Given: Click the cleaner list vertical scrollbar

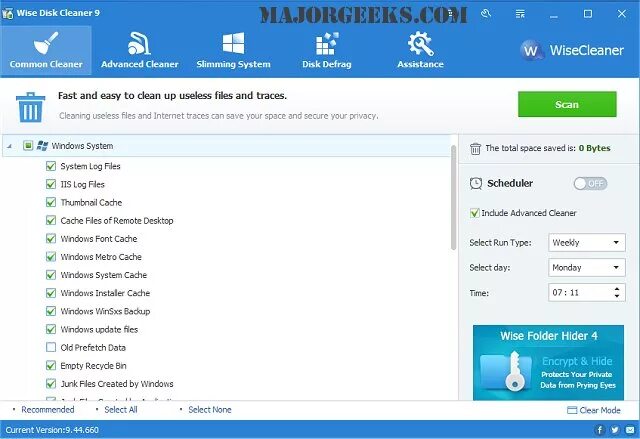Looking at the screenshot, I should [x=453, y=198].
